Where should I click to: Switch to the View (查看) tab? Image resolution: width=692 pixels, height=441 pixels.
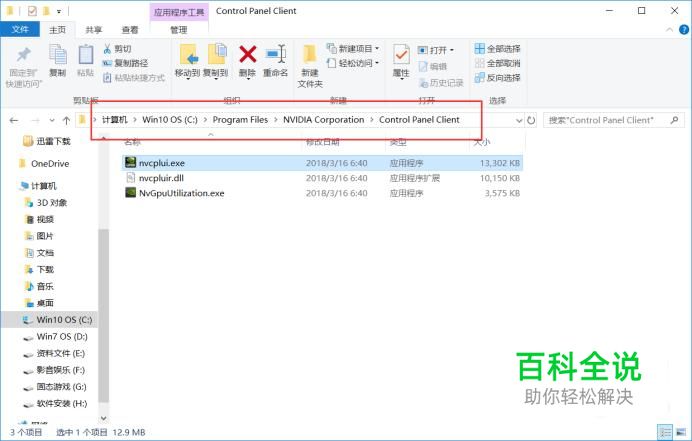pos(130,30)
